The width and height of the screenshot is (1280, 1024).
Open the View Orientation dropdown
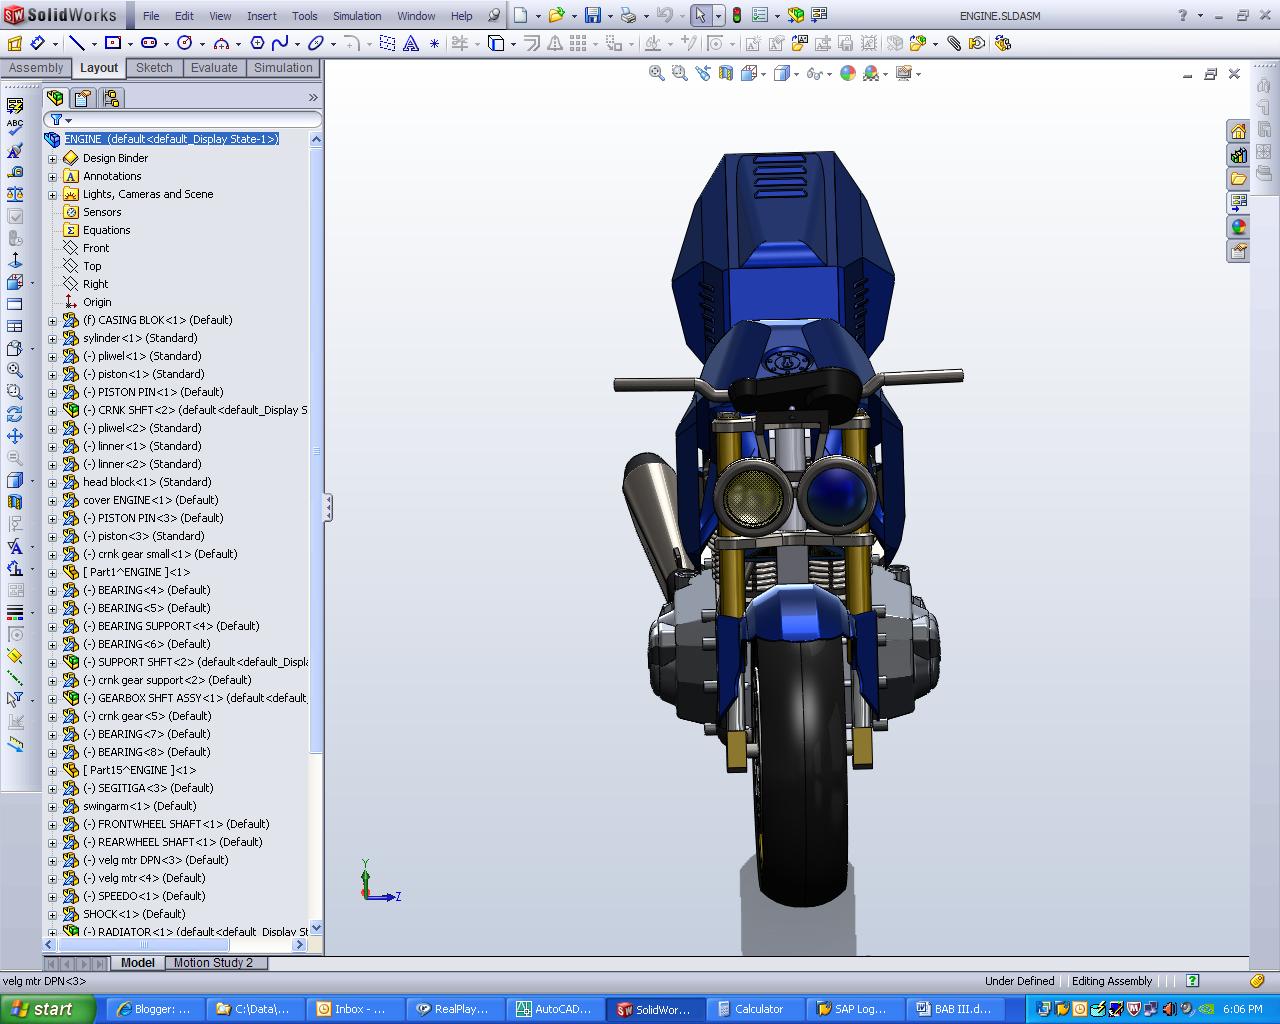[763, 73]
